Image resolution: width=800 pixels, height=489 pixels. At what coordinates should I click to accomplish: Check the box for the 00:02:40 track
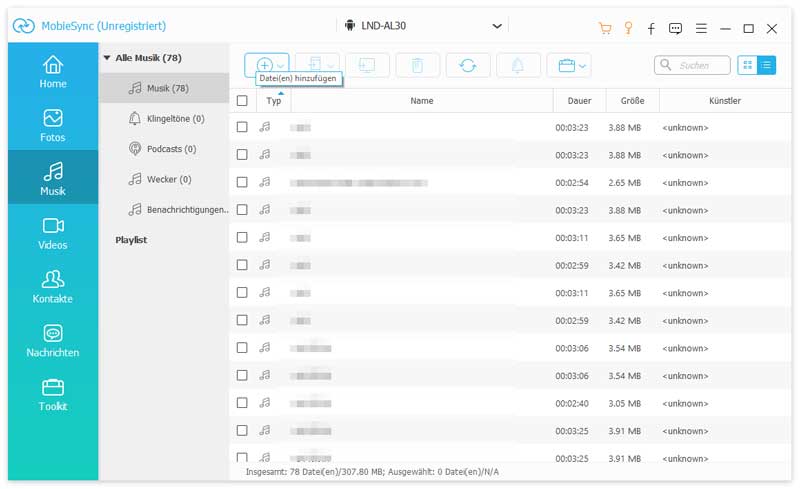click(242, 403)
